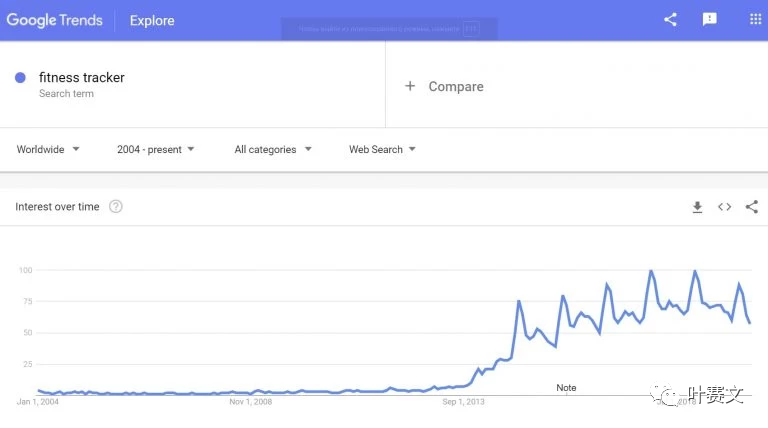The width and height of the screenshot is (768, 428).
Task: Click the plus icon beside Compare
Action: point(410,86)
